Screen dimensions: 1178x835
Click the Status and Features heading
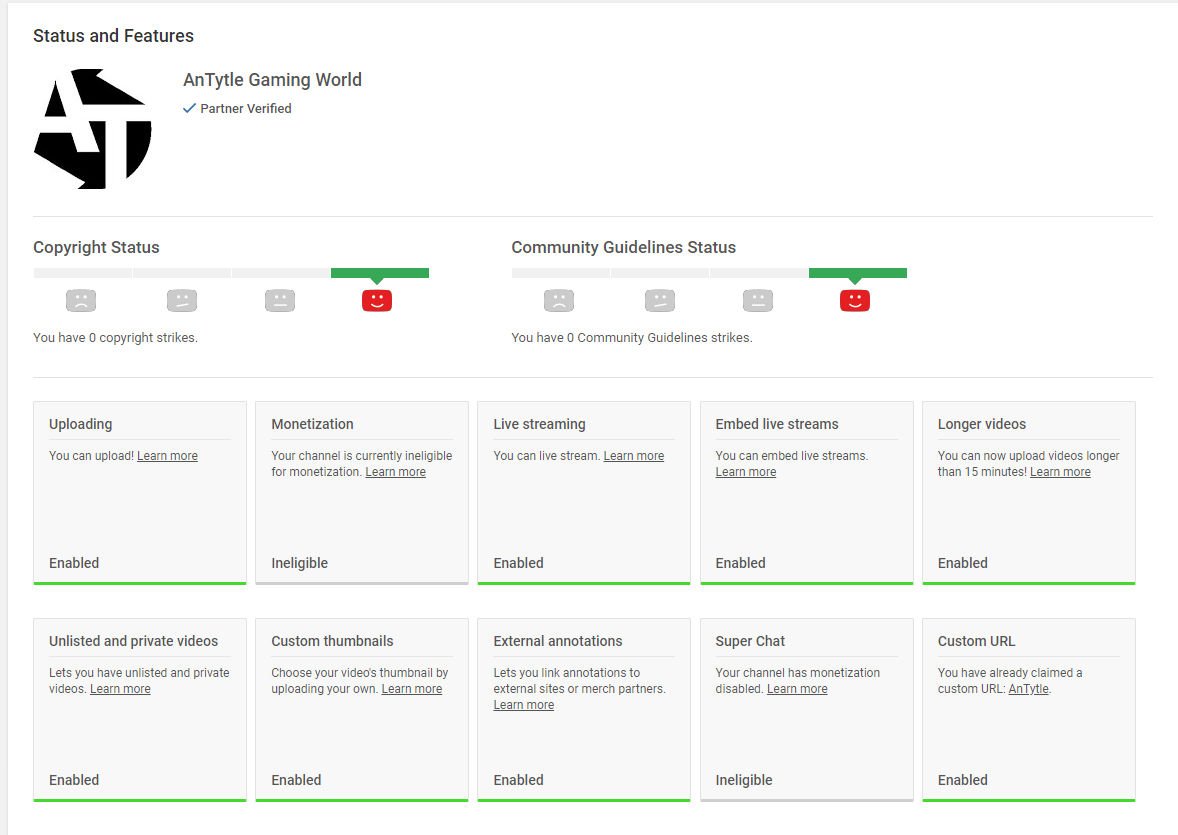pyautogui.click(x=113, y=36)
